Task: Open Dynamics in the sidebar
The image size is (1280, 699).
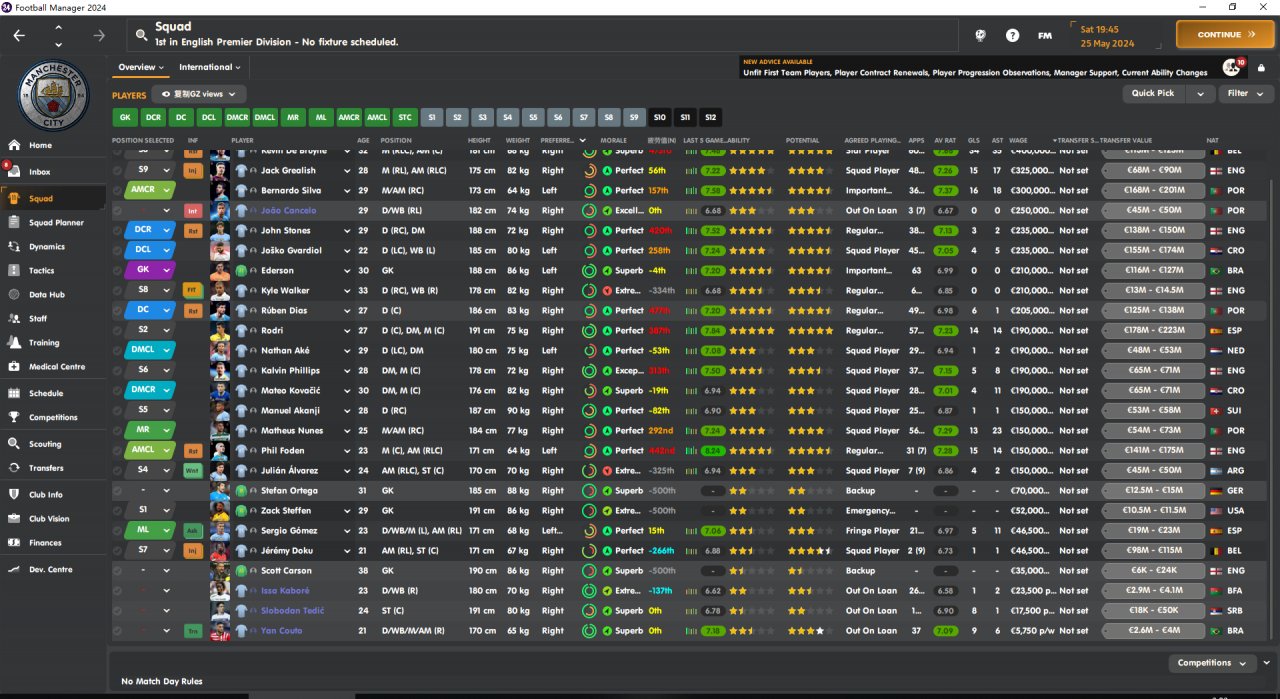Action: pyautogui.click(x=46, y=246)
